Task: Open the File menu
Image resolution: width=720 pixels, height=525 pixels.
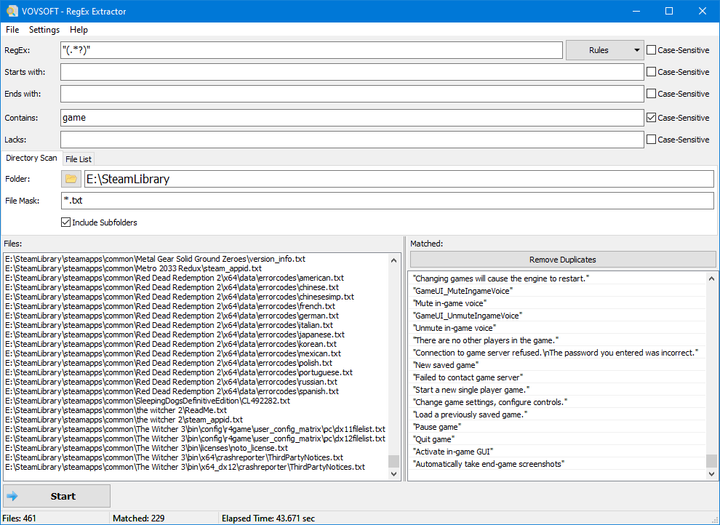Action: pos(12,30)
